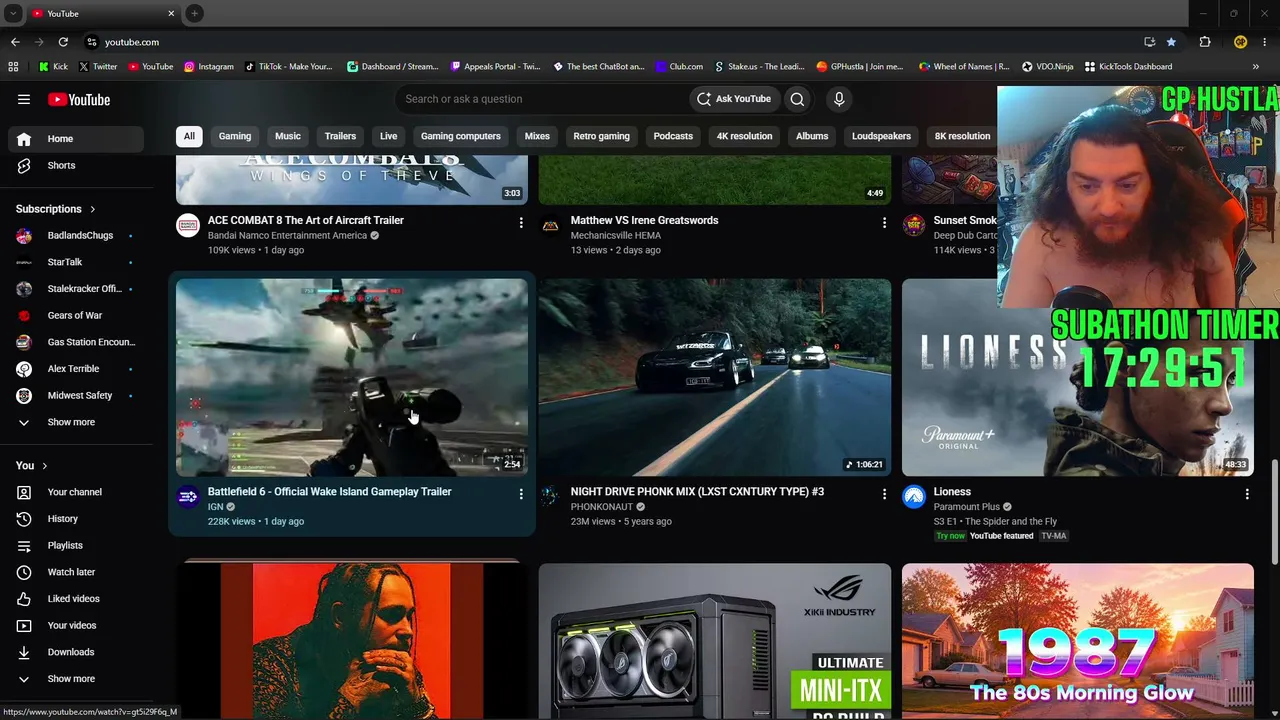Click the PHONKONAUT channel avatar
The width and height of the screenshot is (1280, 720).
[551, 497]
